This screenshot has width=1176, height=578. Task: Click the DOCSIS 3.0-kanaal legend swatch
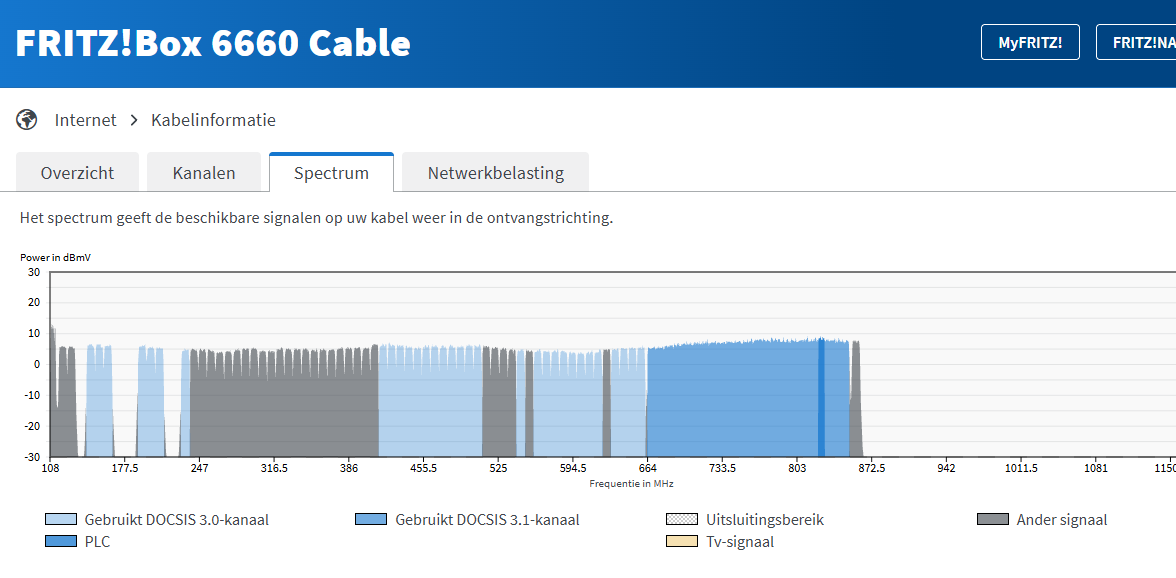point(60,520)
